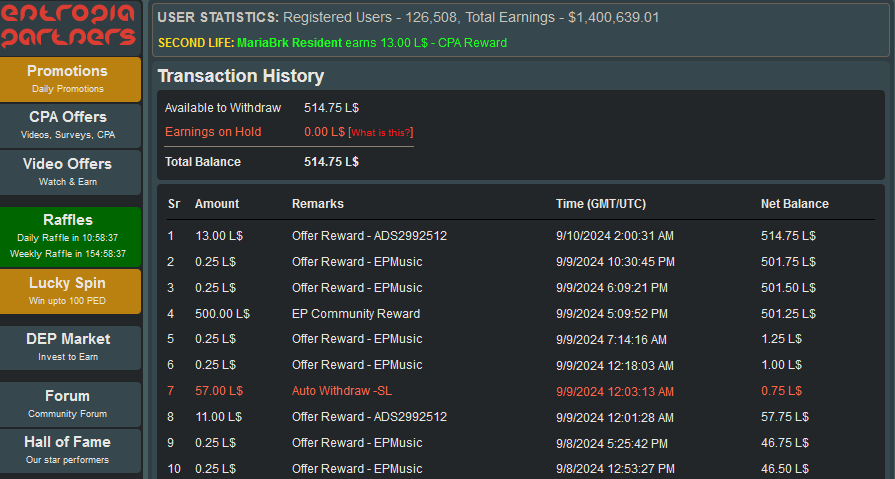Click the Earnings on Hold 0.00 L$ value

(324, 132)
